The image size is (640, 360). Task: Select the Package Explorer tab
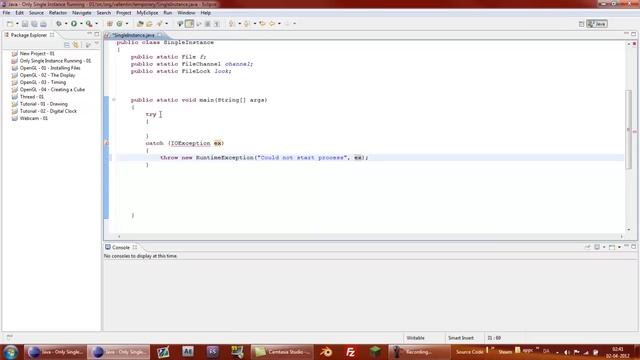click(29, 35)
